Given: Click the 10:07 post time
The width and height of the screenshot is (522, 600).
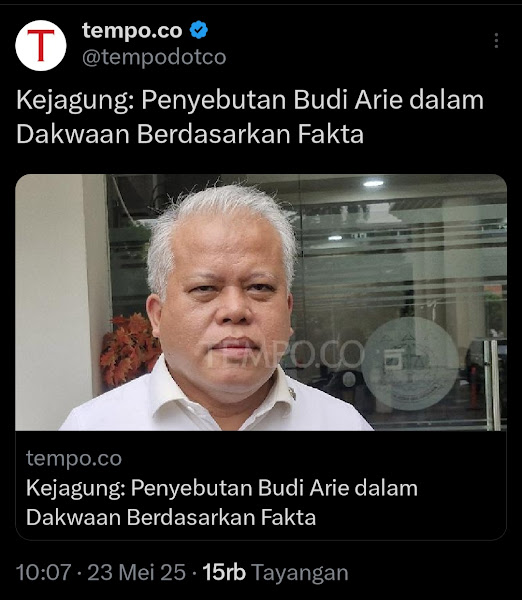Looking at the screenshot, I should pyautogui.click(x=44, y=573).
